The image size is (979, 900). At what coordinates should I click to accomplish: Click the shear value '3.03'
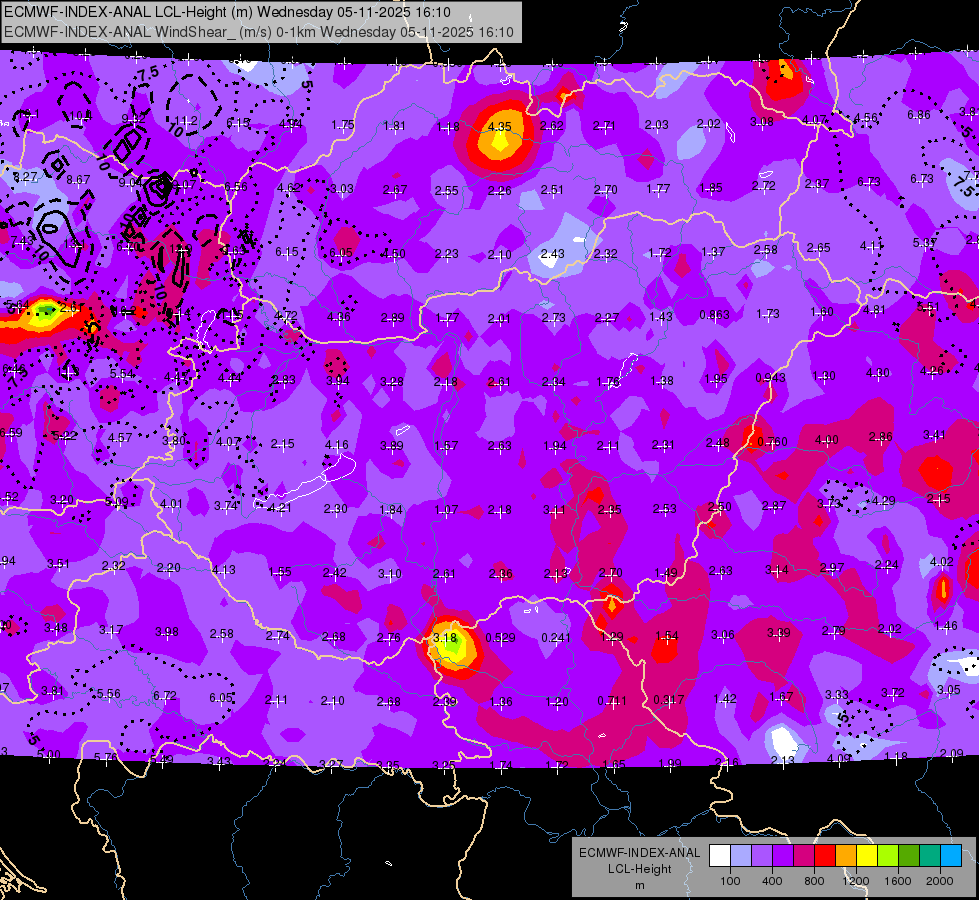tap(342, 189)
